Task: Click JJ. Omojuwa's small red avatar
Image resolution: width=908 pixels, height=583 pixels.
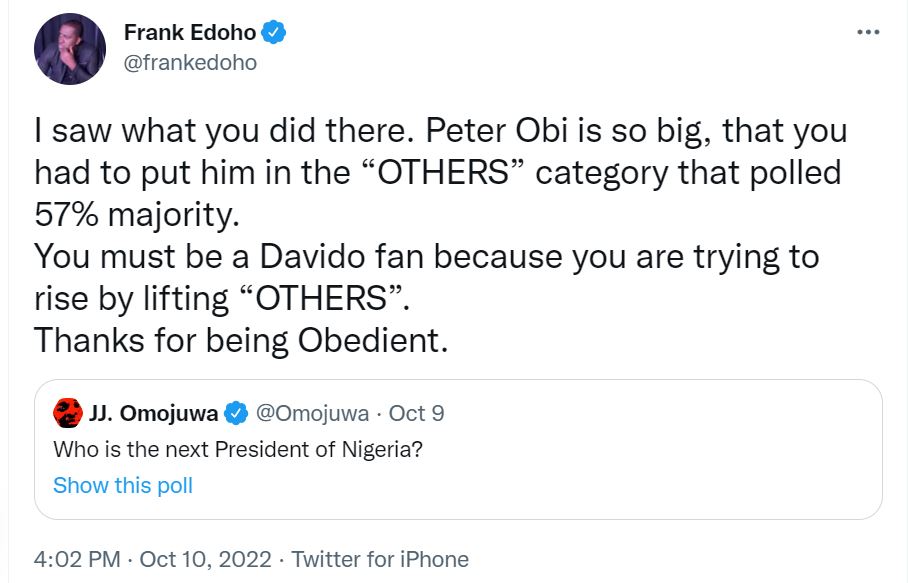Action: (x=68, y=413)
